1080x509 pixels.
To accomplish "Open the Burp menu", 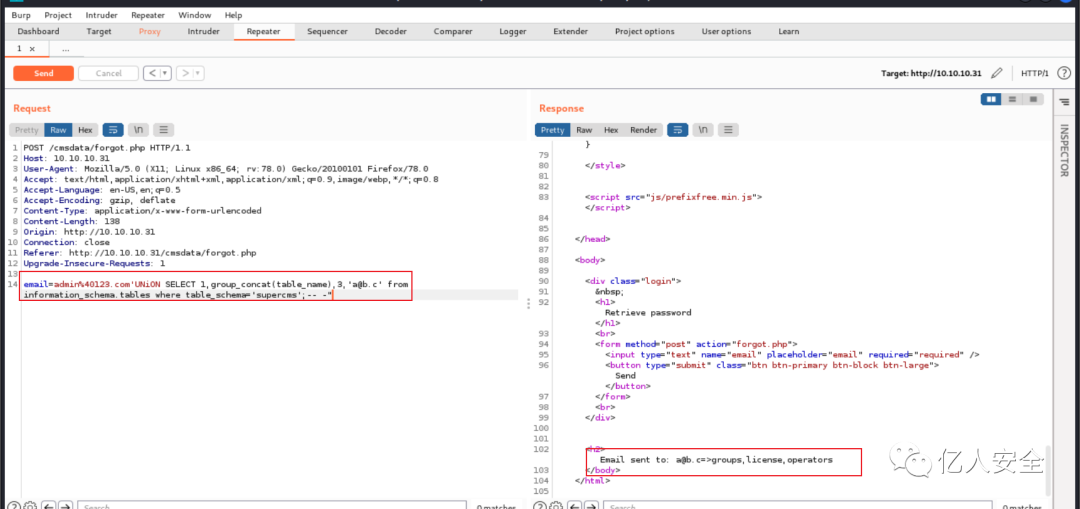I will click(x=21, y=15).
